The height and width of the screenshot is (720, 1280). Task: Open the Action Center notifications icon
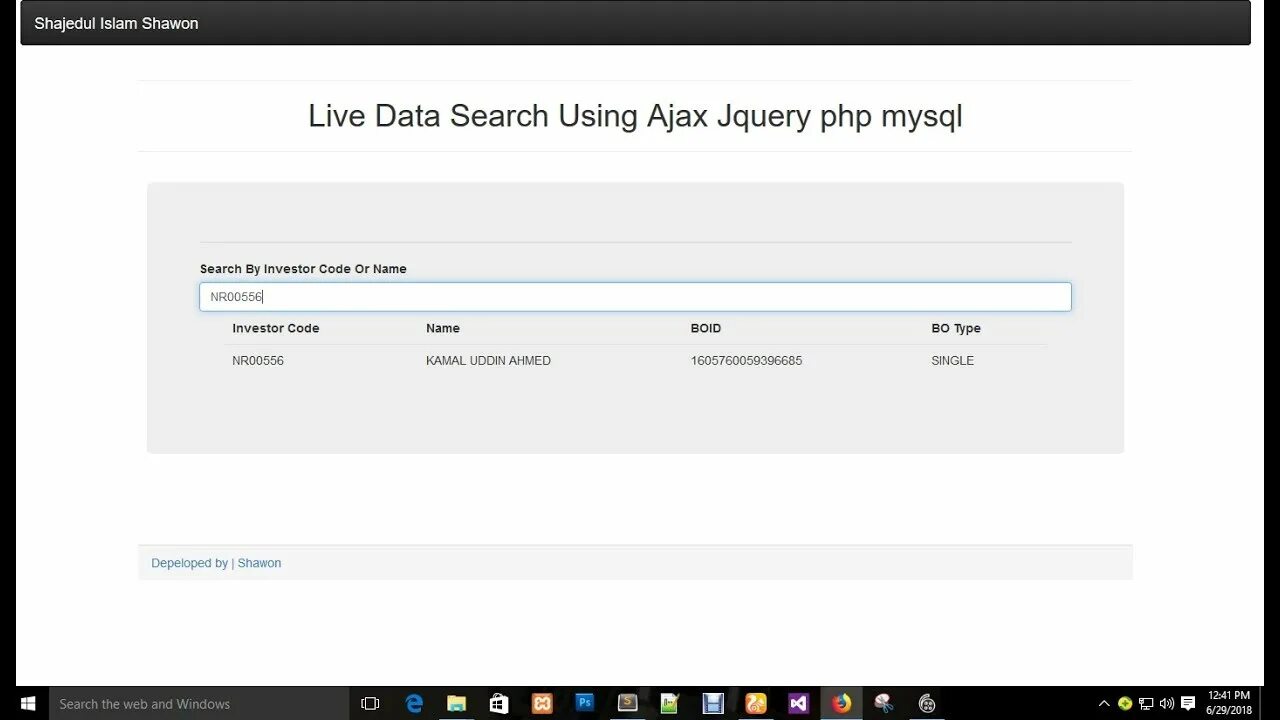(x=1188, y=703)
